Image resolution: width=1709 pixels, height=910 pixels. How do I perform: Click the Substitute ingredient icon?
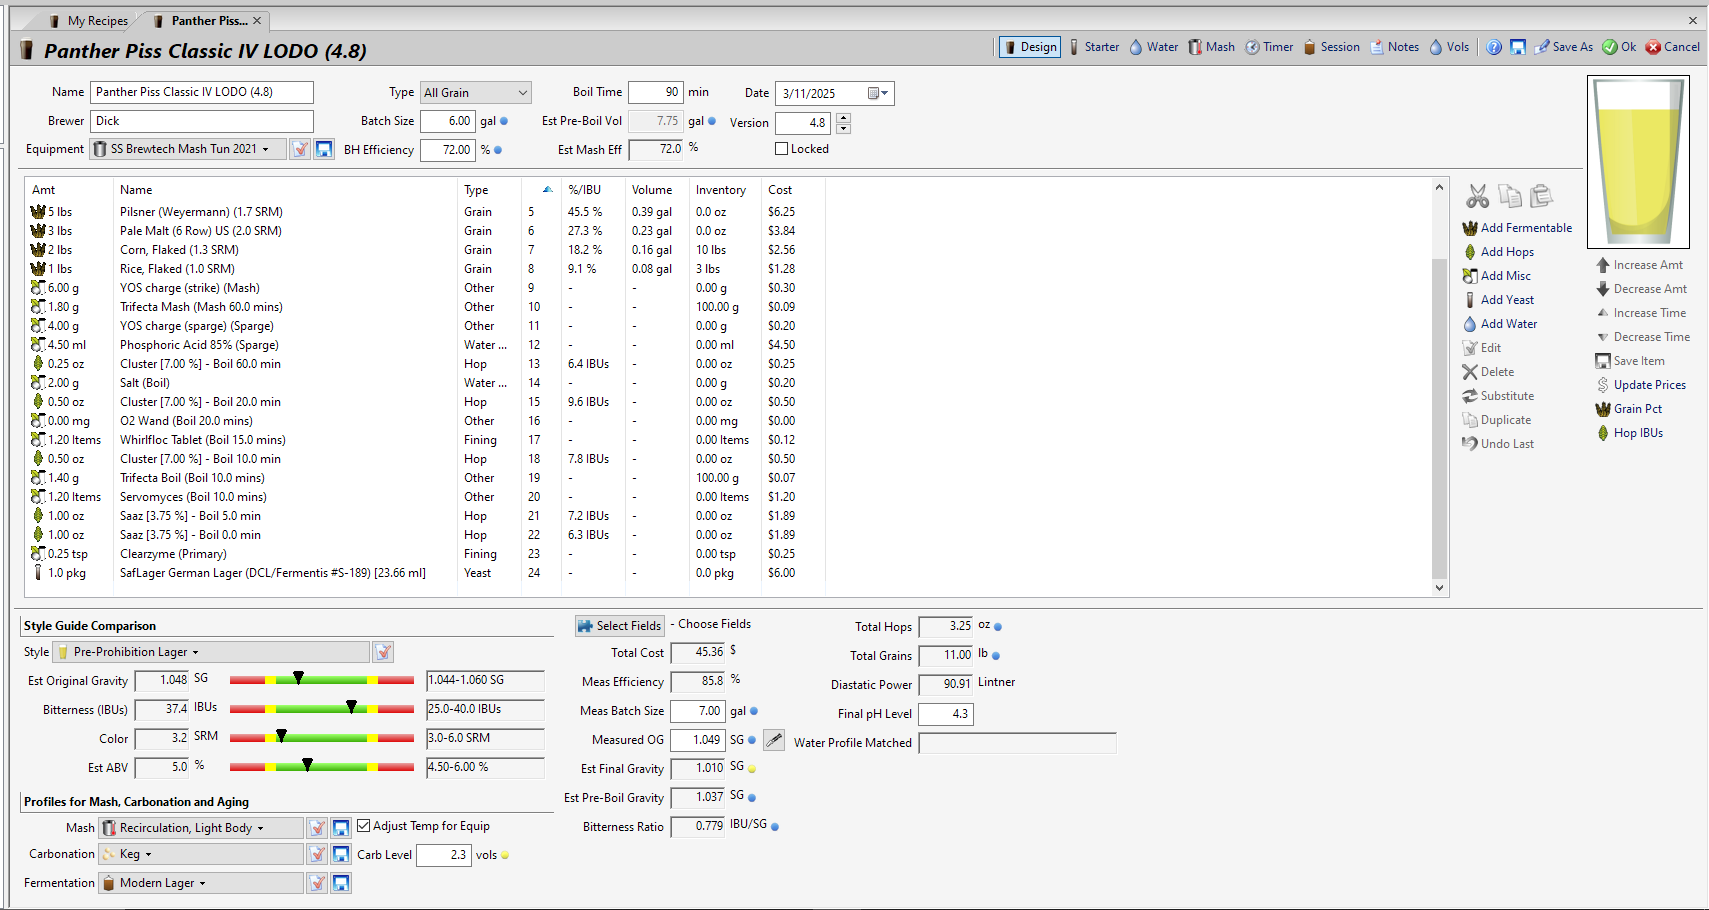click(x=1470, y=396)
